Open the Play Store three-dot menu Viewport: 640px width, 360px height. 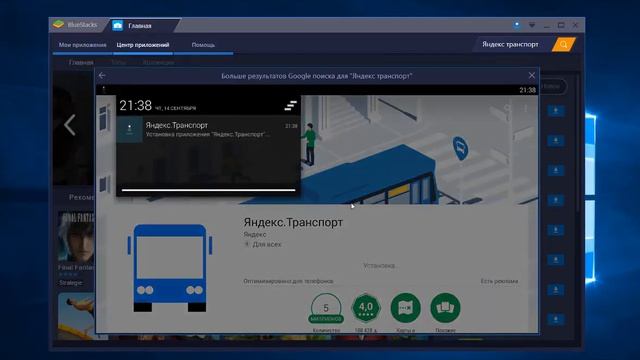click(525, 108)
